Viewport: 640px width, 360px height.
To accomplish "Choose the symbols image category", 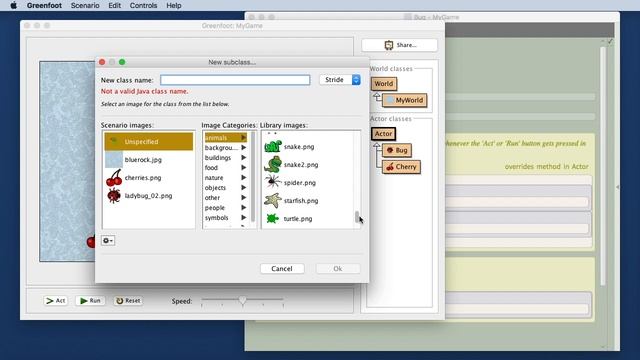I will pos(226,218).
